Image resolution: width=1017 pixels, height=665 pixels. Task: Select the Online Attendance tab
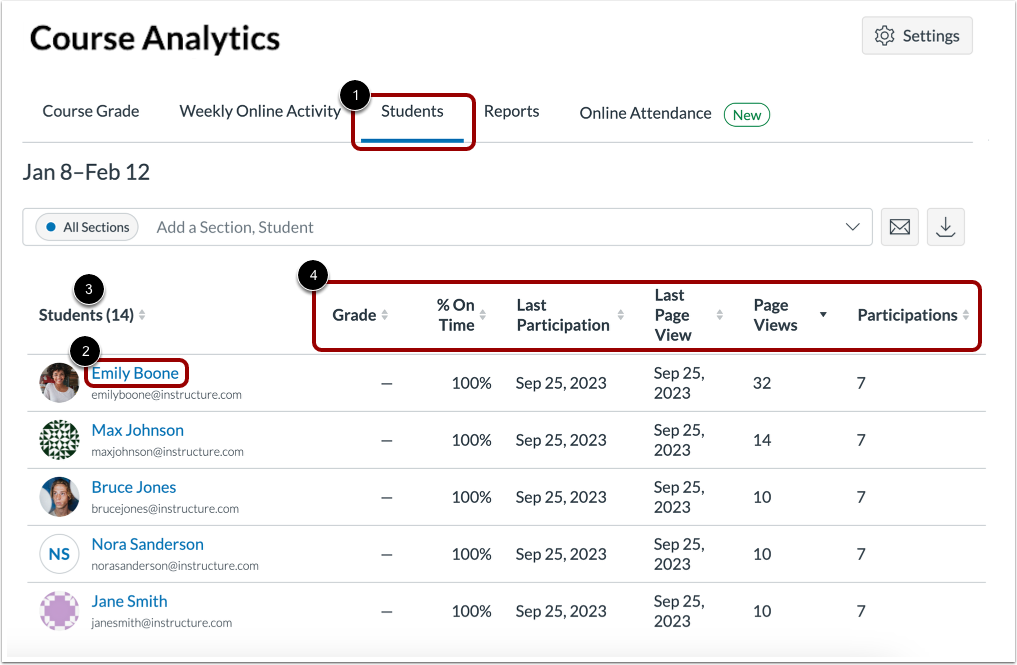click(x=644, y=113)
